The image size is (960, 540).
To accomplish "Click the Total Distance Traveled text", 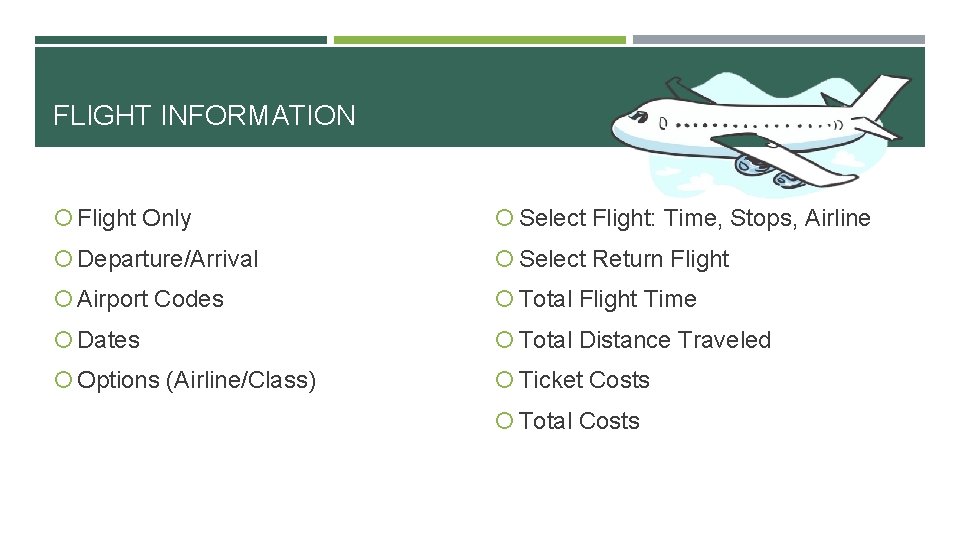I will point(645,340).
